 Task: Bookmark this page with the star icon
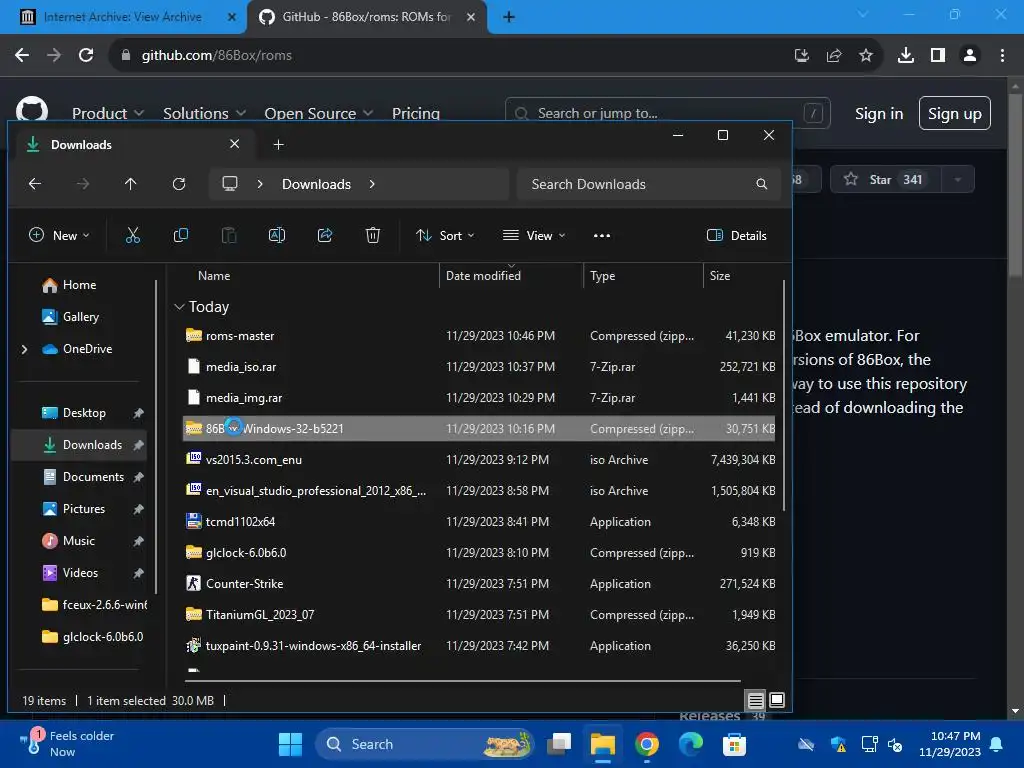[x=866, y=56]
